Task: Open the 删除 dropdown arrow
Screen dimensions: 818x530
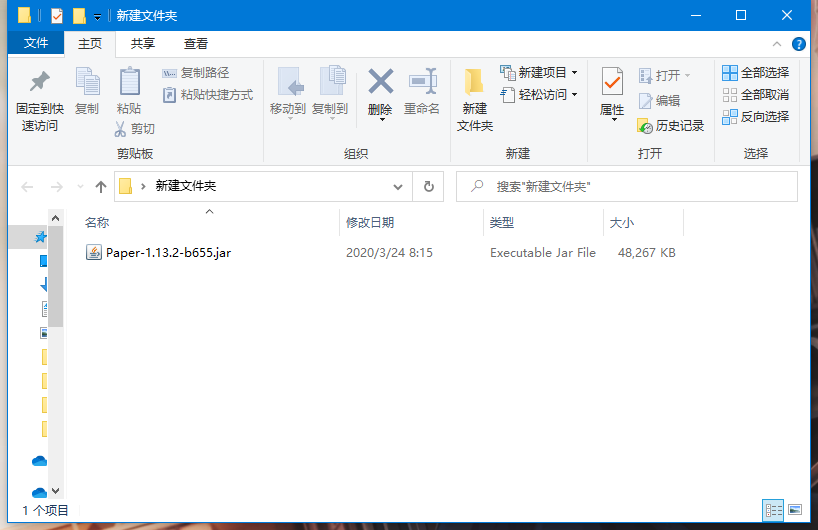Action: [382, 120]
